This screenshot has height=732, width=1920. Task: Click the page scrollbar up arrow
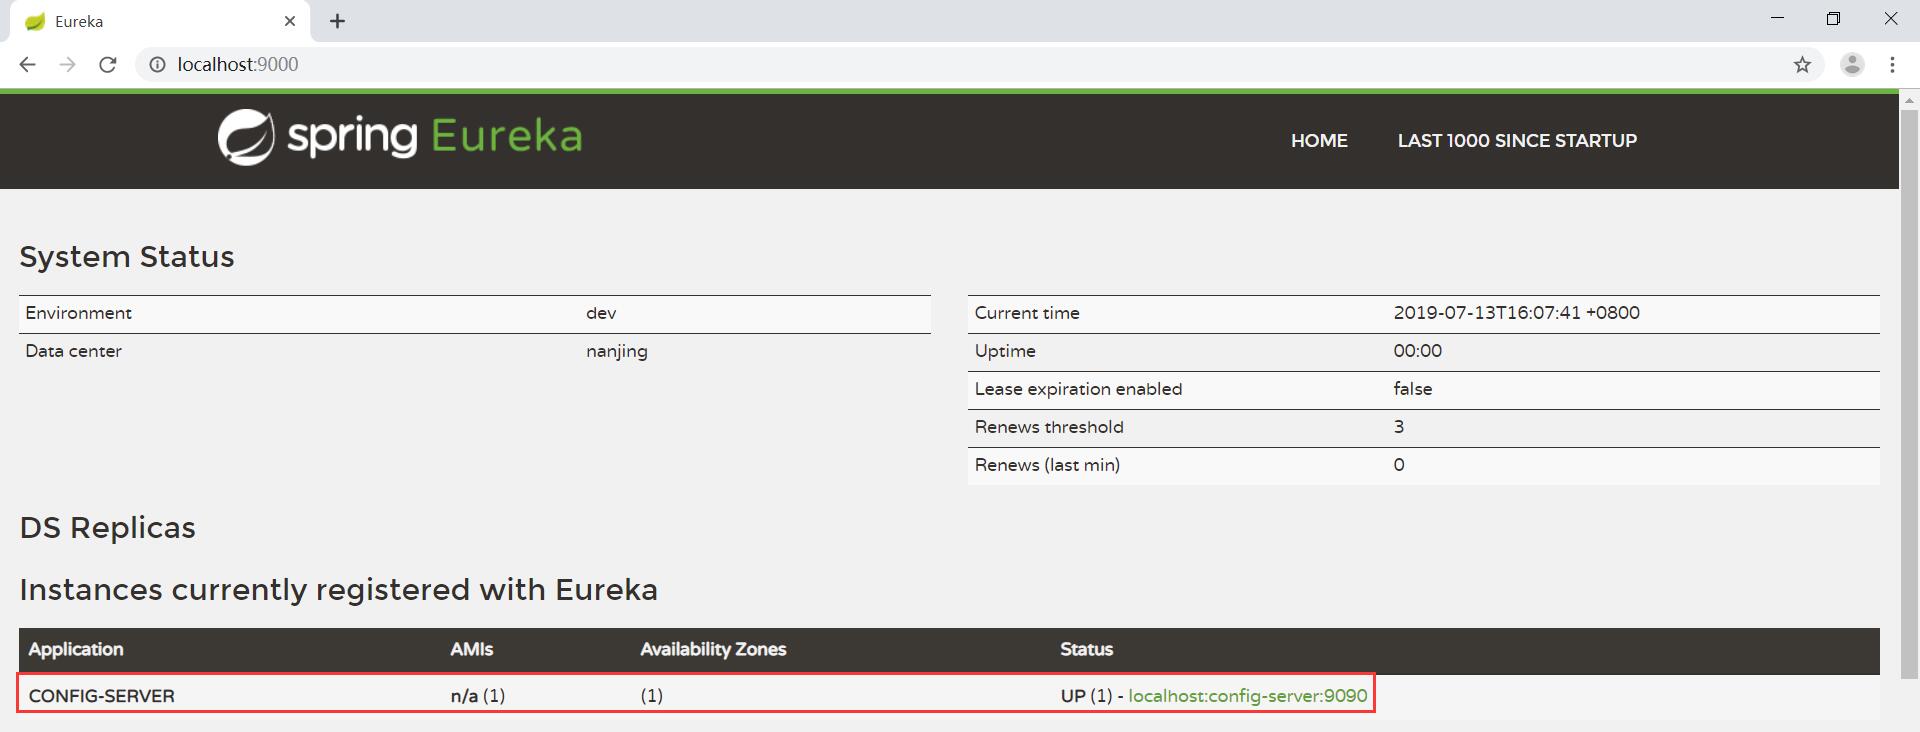[x=1909, y=101]
